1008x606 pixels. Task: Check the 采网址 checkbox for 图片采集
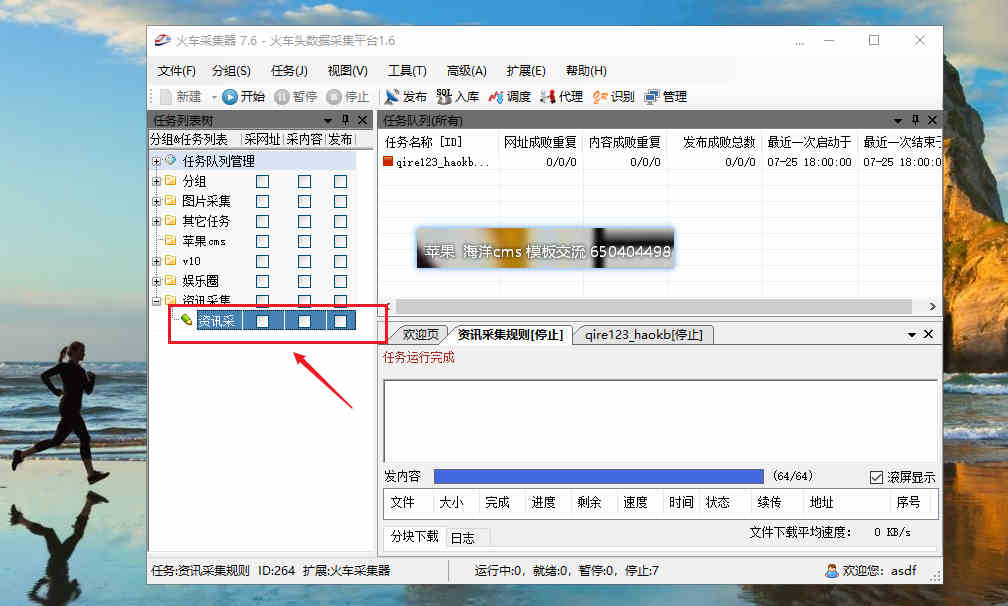[x=262, y=201]
